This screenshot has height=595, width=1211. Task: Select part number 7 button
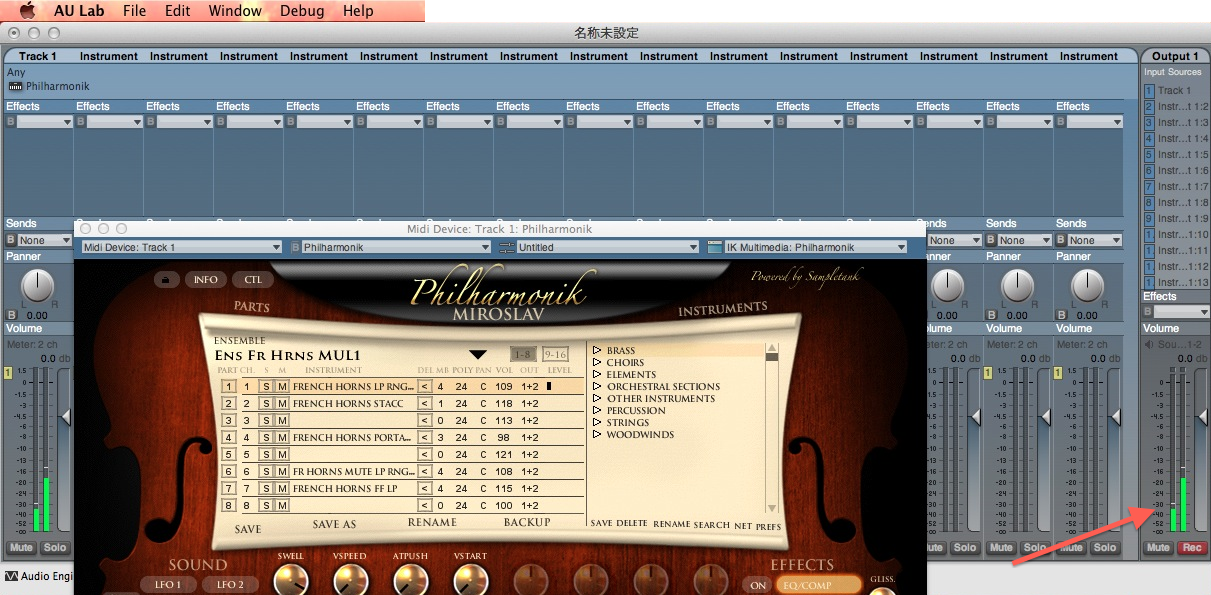pyautogui.click(x=228, y=488)
